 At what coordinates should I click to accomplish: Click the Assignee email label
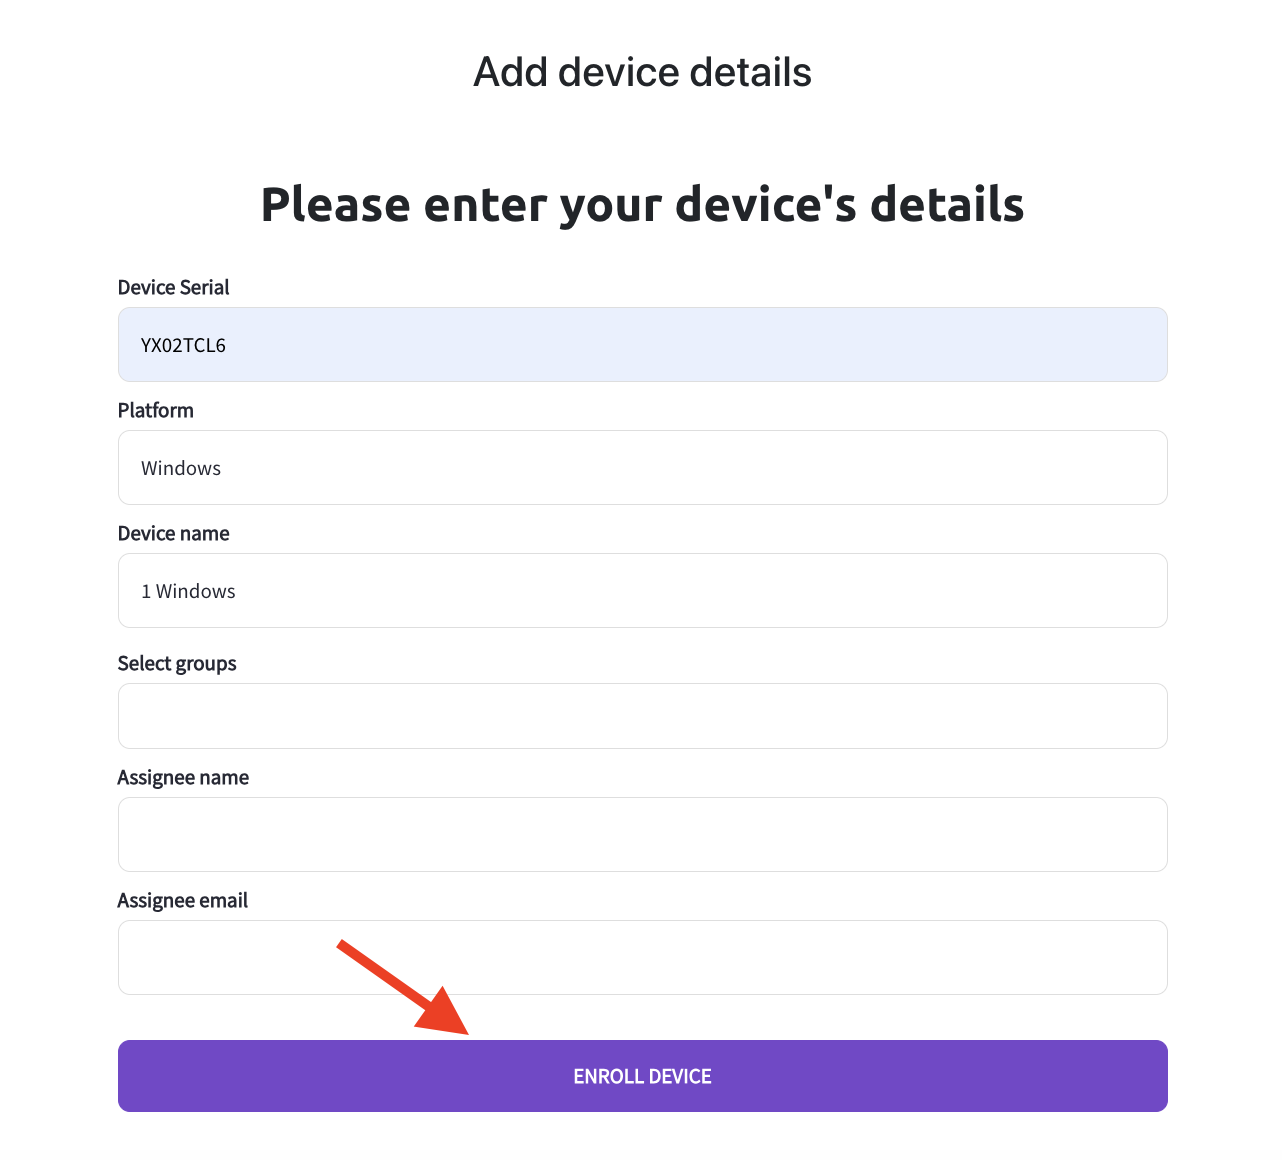(x=183, y=900)
